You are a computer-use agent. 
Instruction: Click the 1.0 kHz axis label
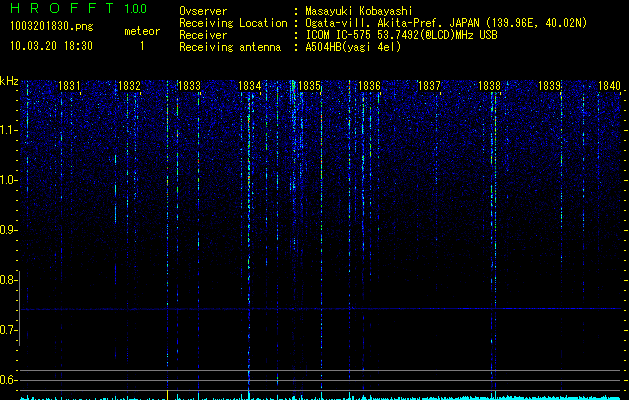pos(8,180)
